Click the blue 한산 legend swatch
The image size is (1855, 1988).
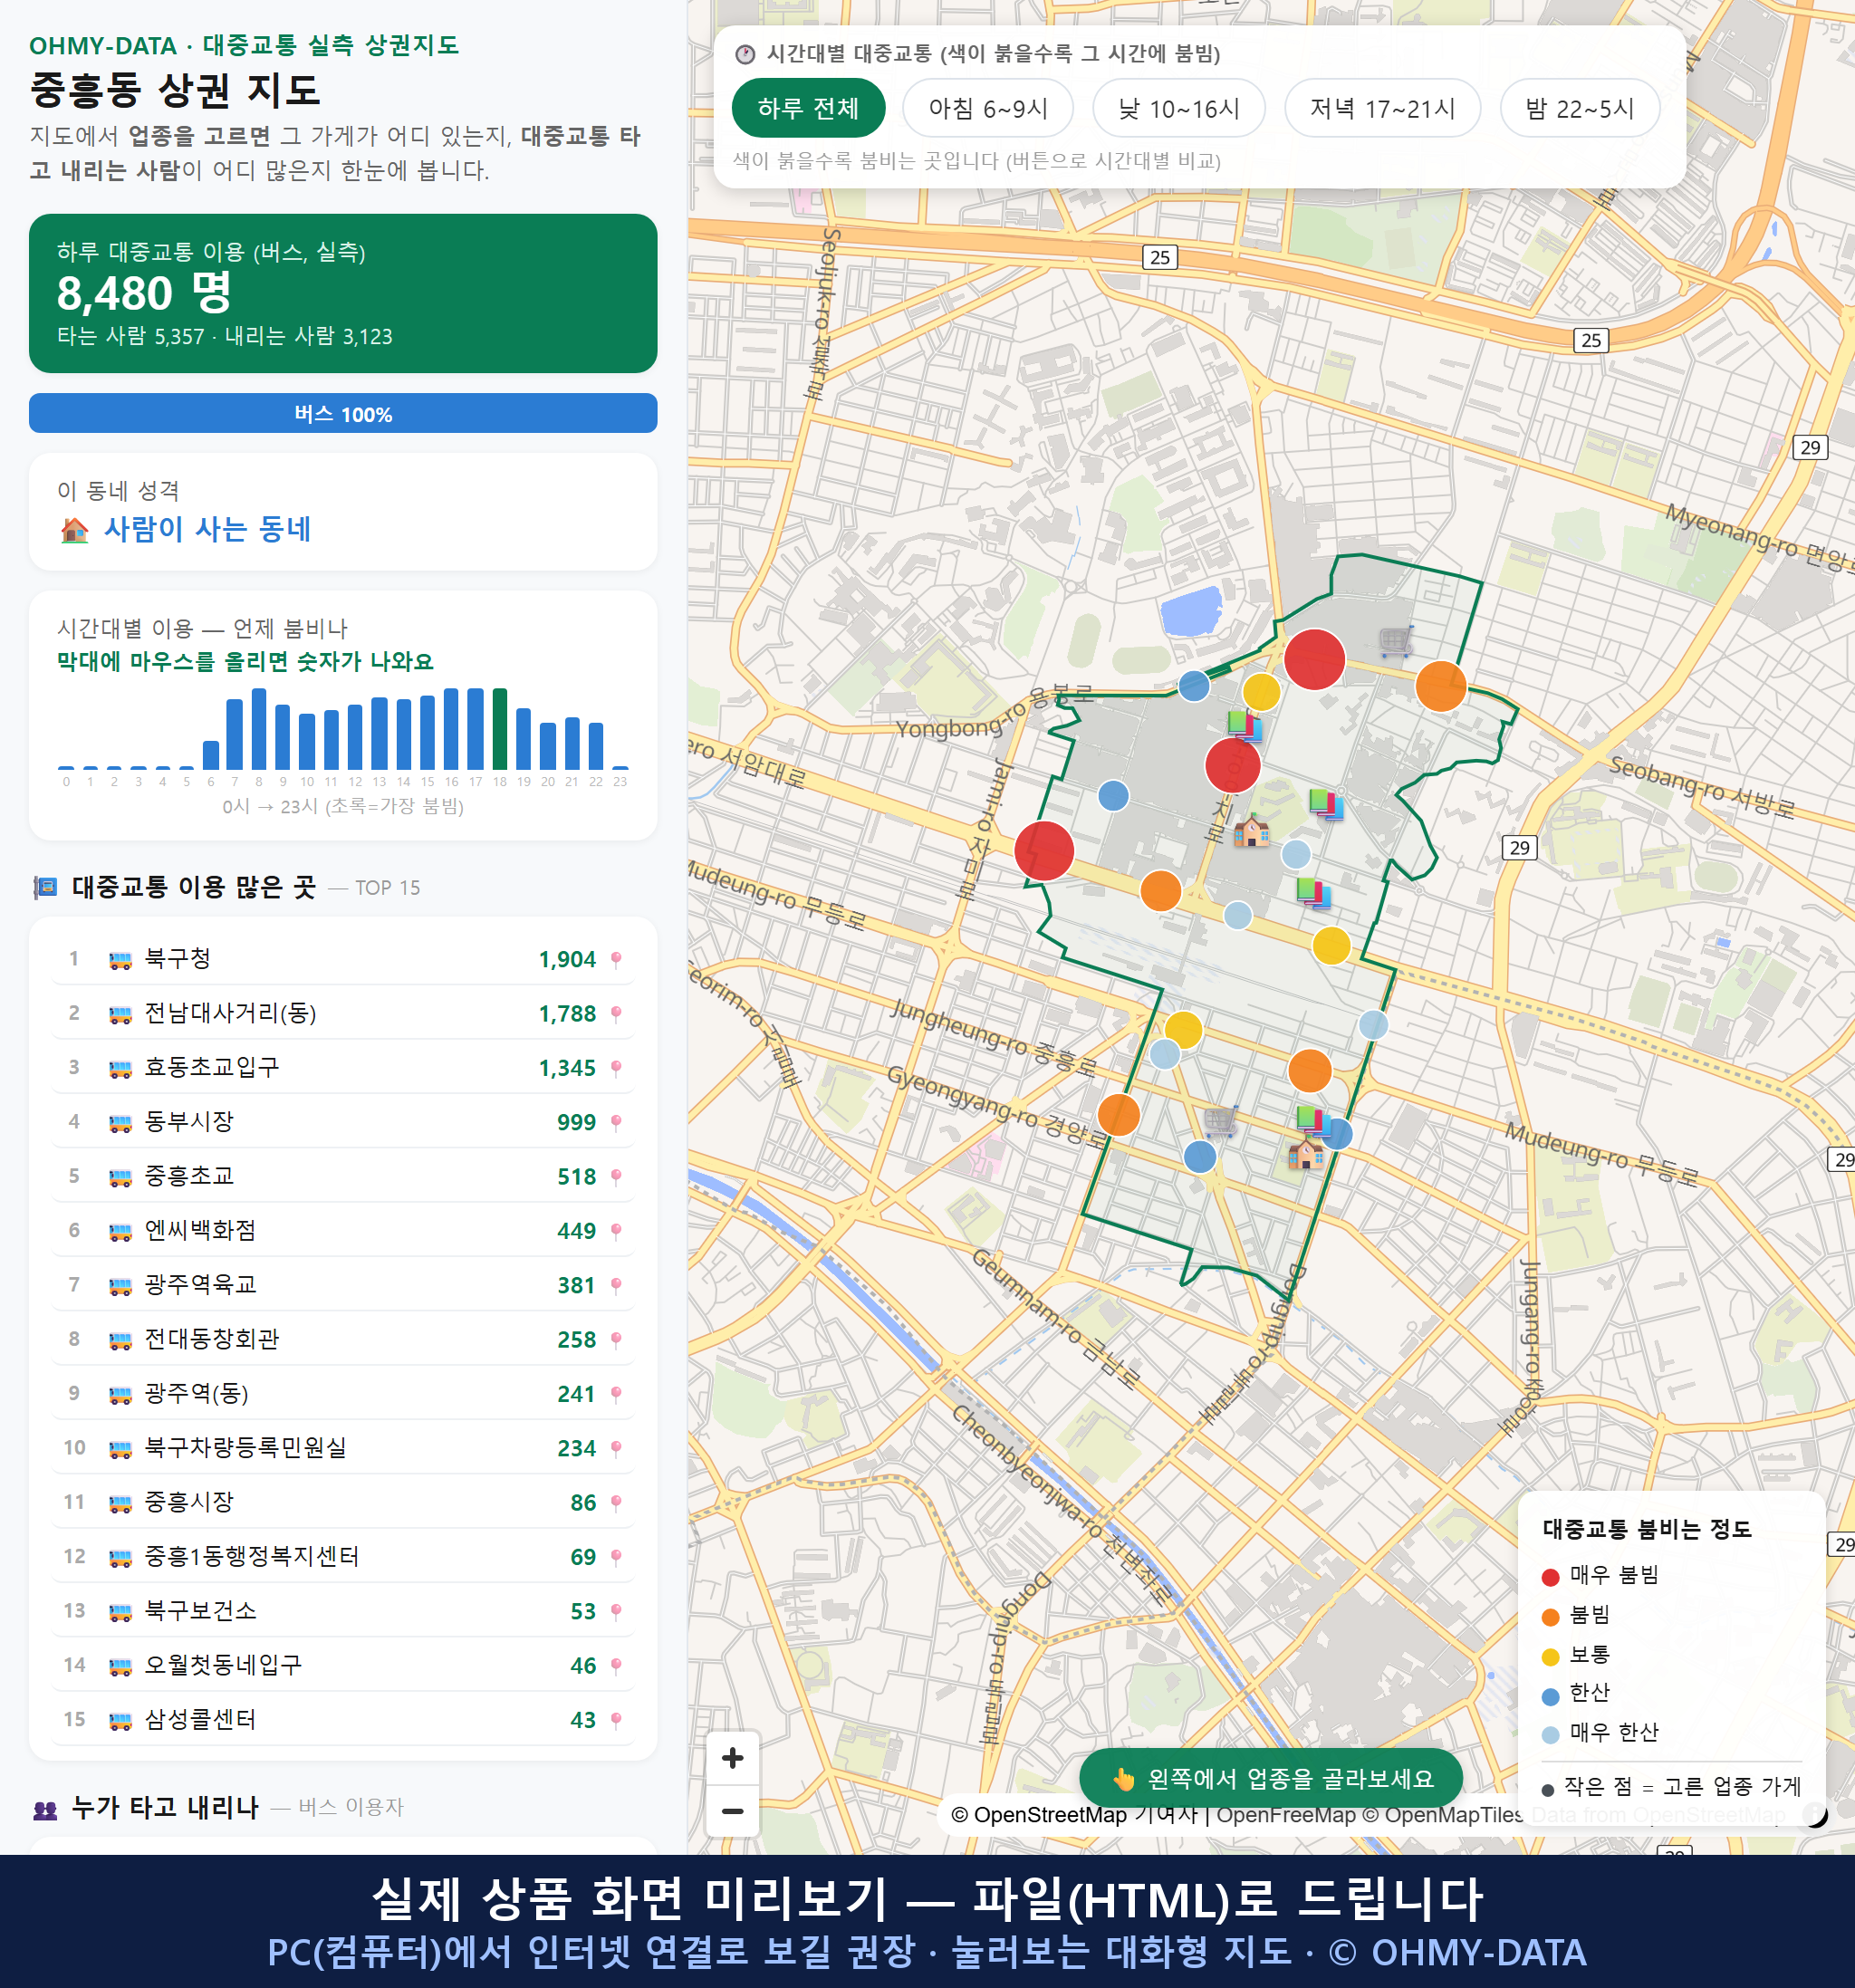[x=1551, y=1696]
